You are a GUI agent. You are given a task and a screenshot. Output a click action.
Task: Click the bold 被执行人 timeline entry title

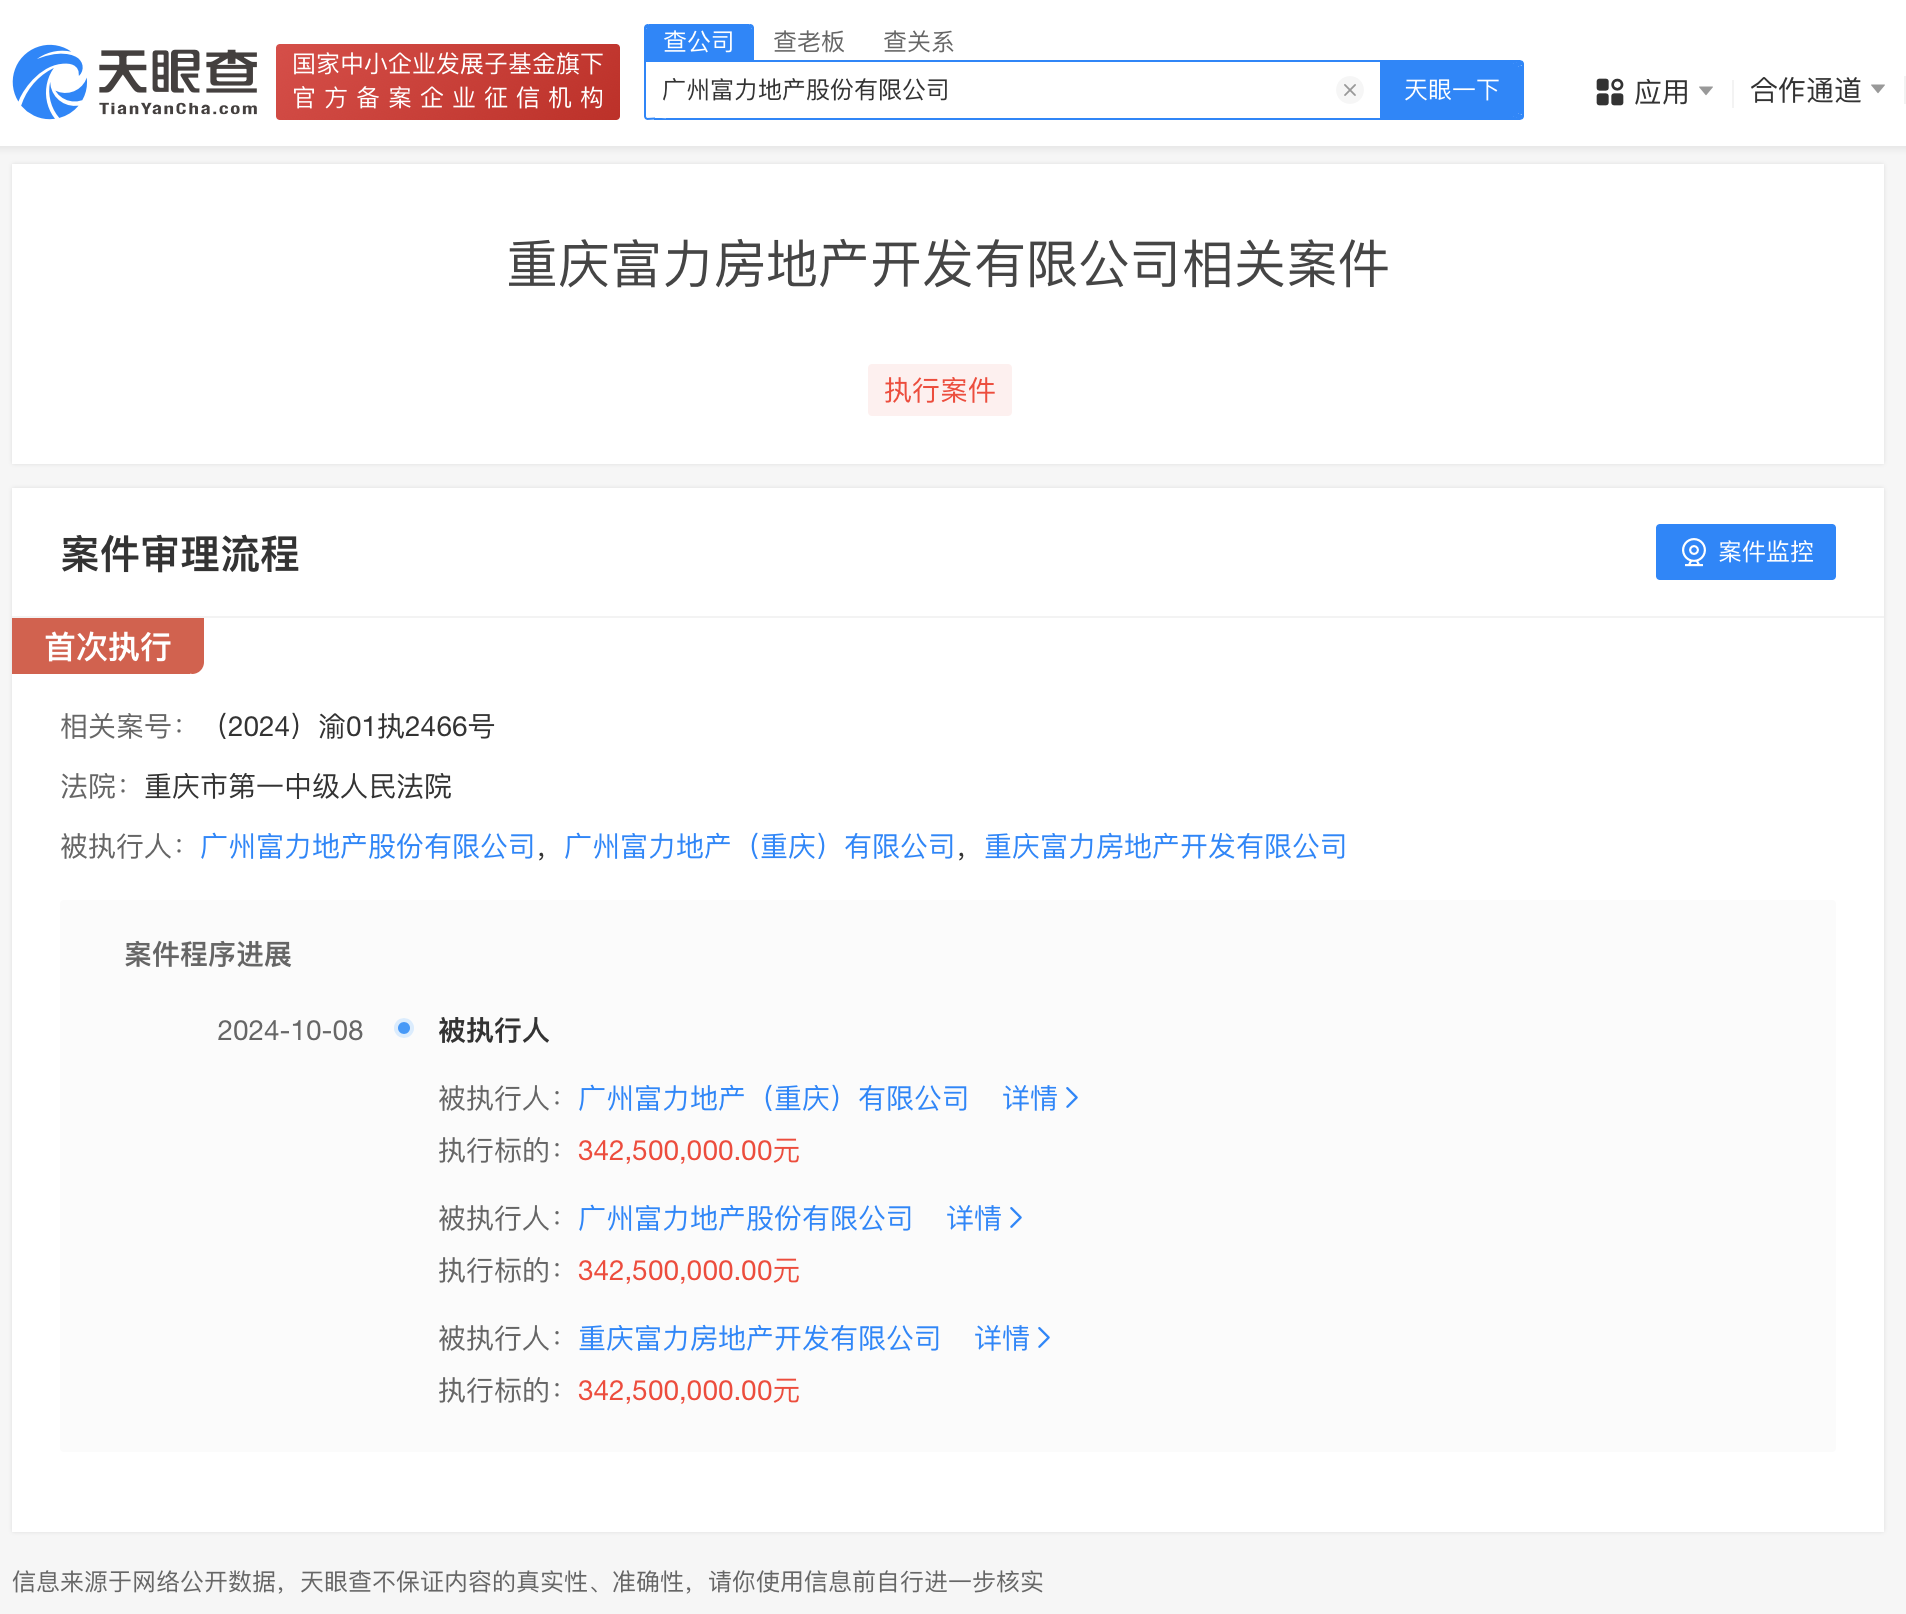click(x=494, y=1031)
